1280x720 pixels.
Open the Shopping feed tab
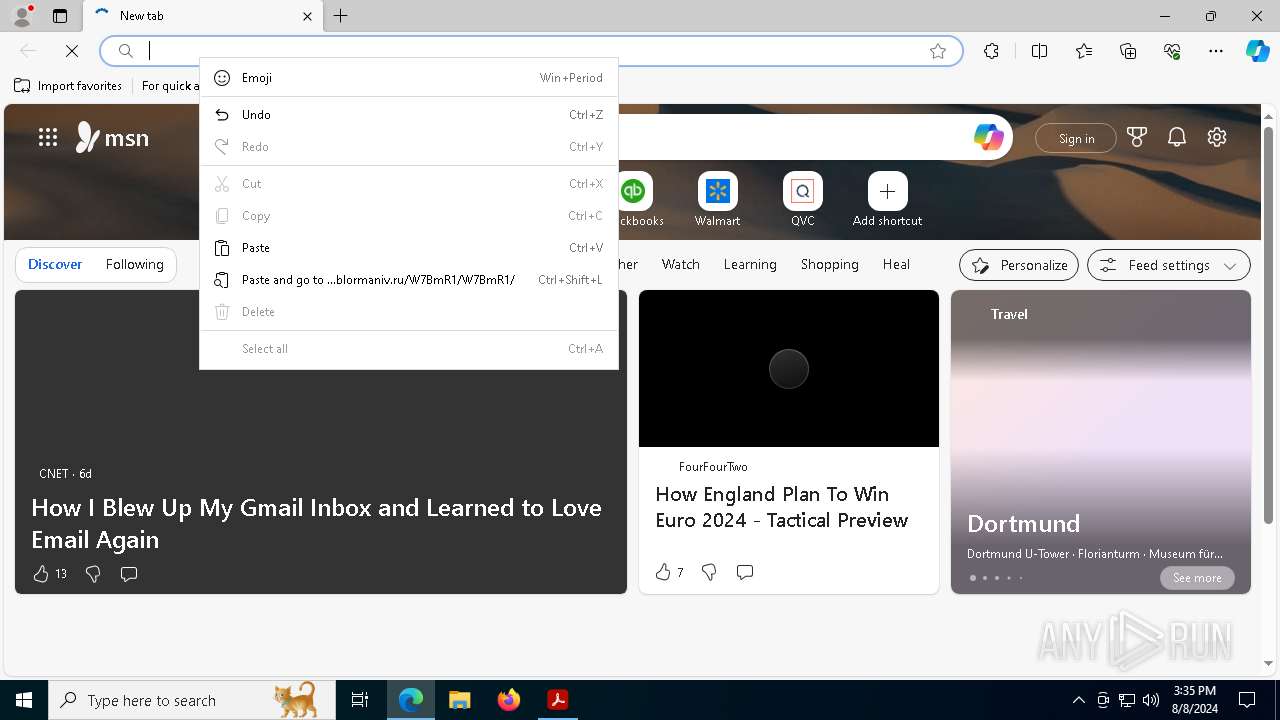829,264
